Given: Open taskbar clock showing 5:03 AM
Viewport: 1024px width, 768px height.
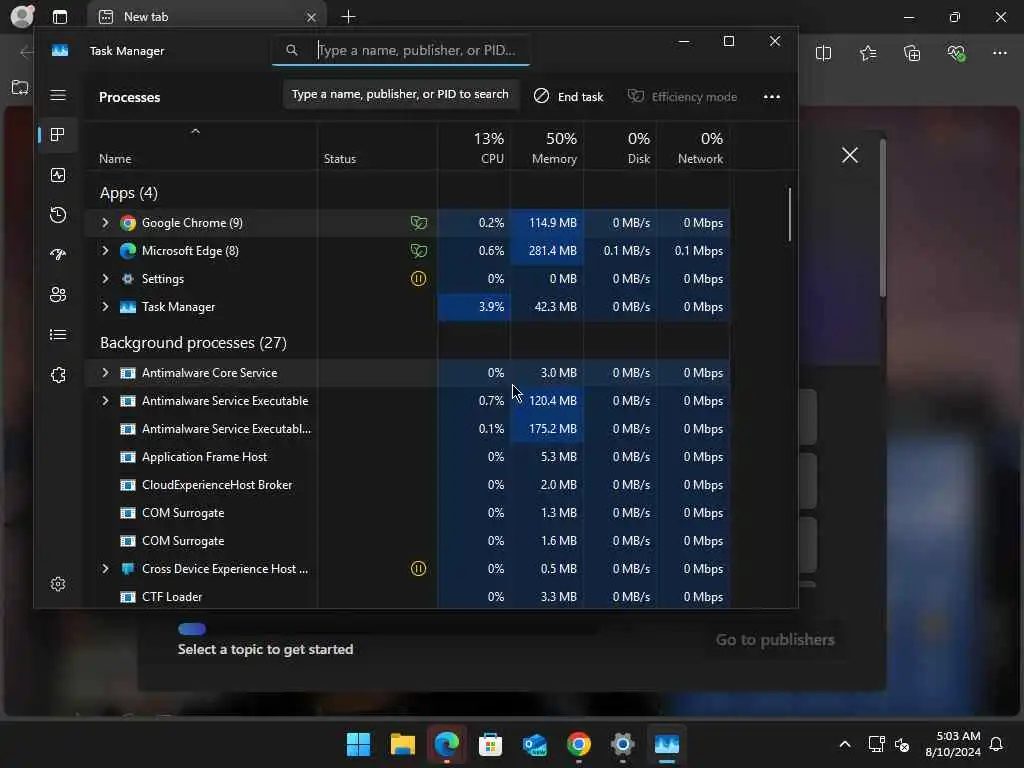Looking at the screenshot, I should pyautogui.click(x=953, y=744).
